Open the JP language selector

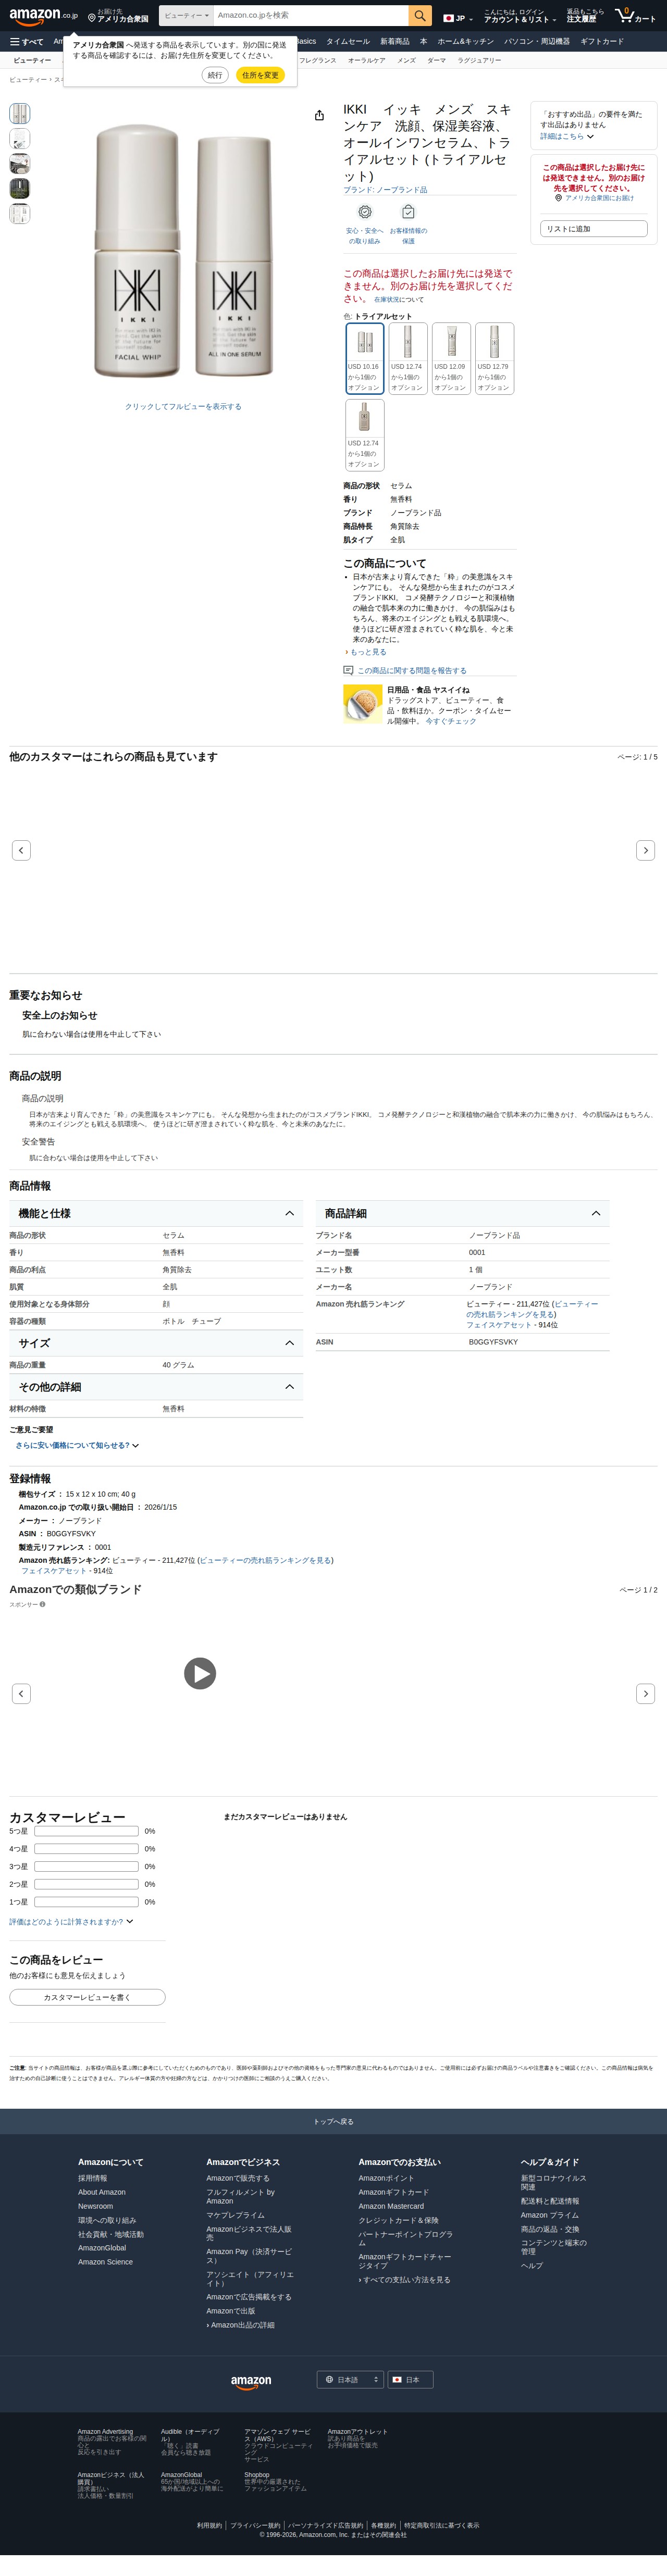click(458, 18)
